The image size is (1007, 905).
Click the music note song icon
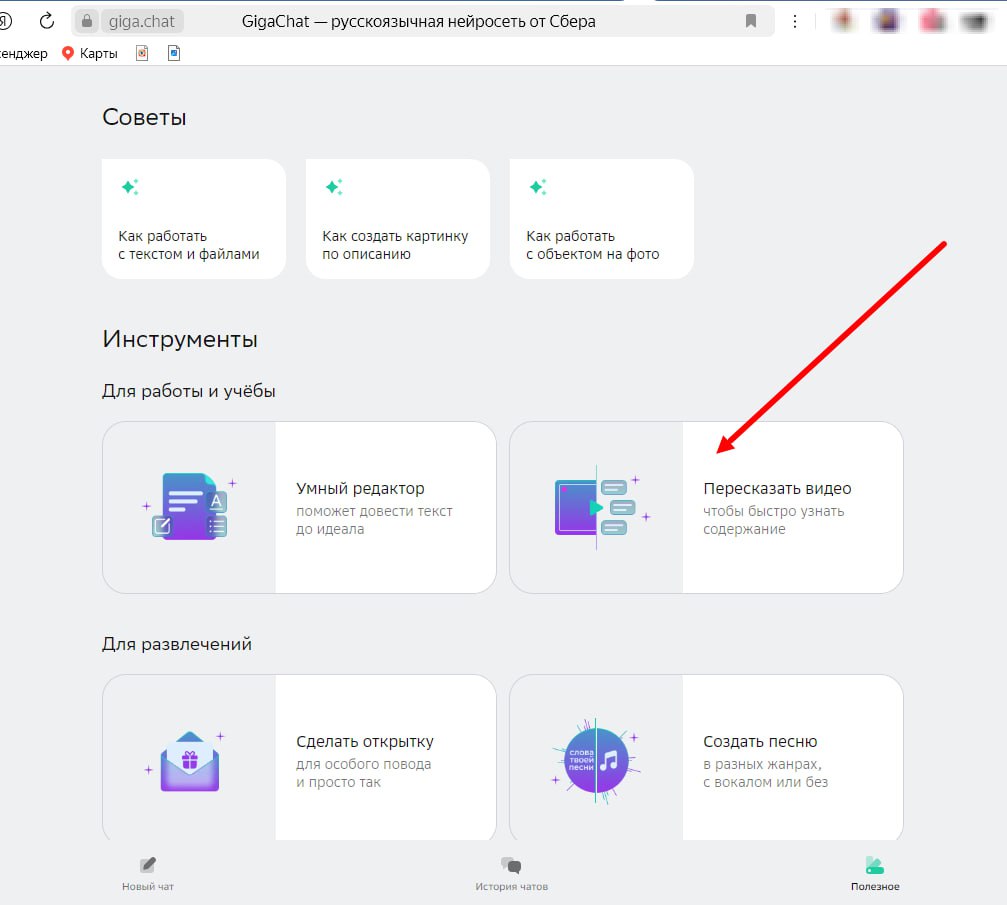(x=596, y=761)
